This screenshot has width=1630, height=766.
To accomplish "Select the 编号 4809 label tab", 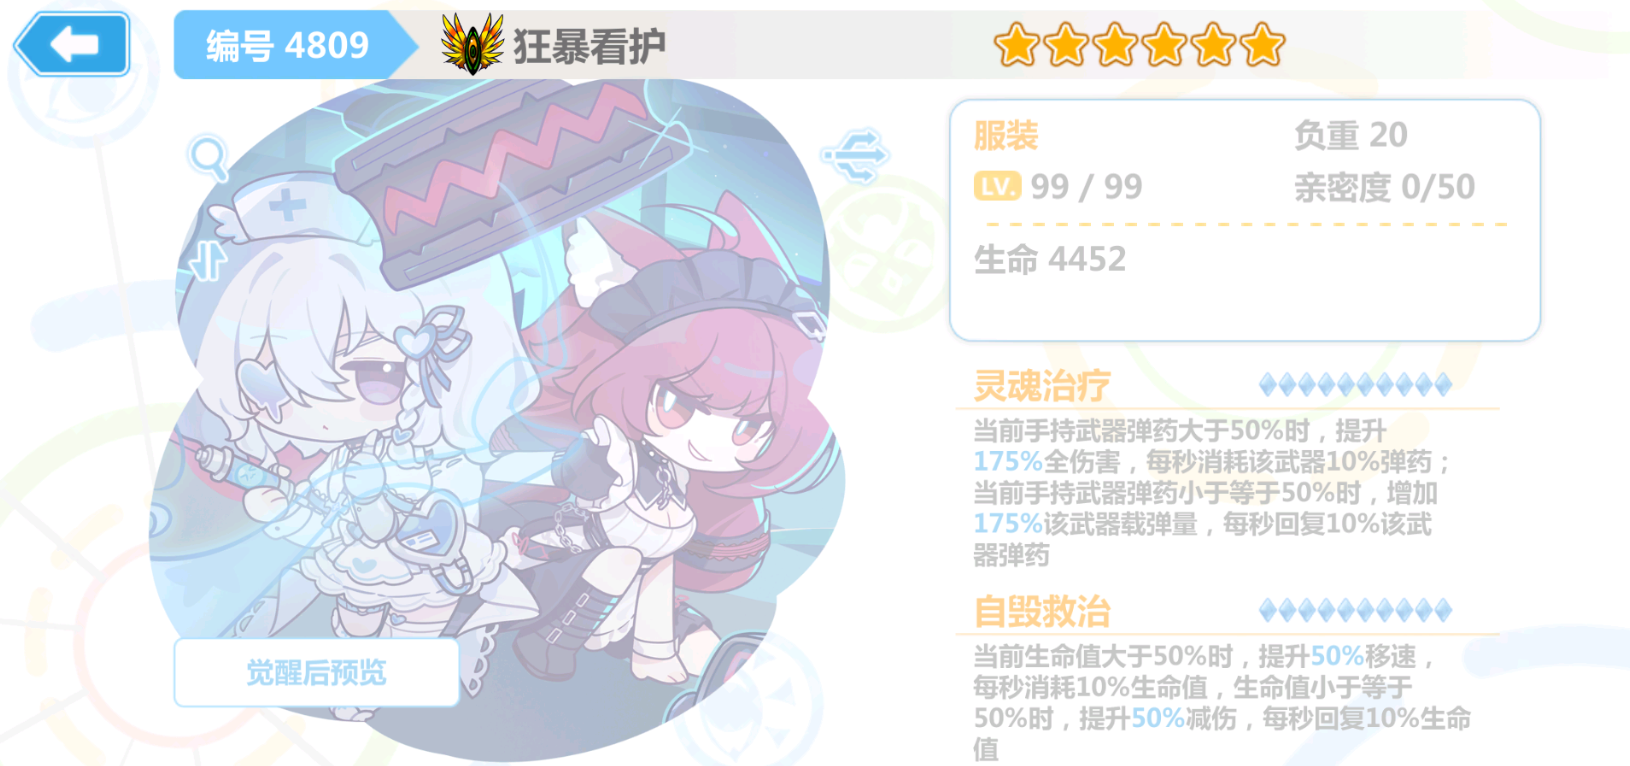I will click(288, 45).
